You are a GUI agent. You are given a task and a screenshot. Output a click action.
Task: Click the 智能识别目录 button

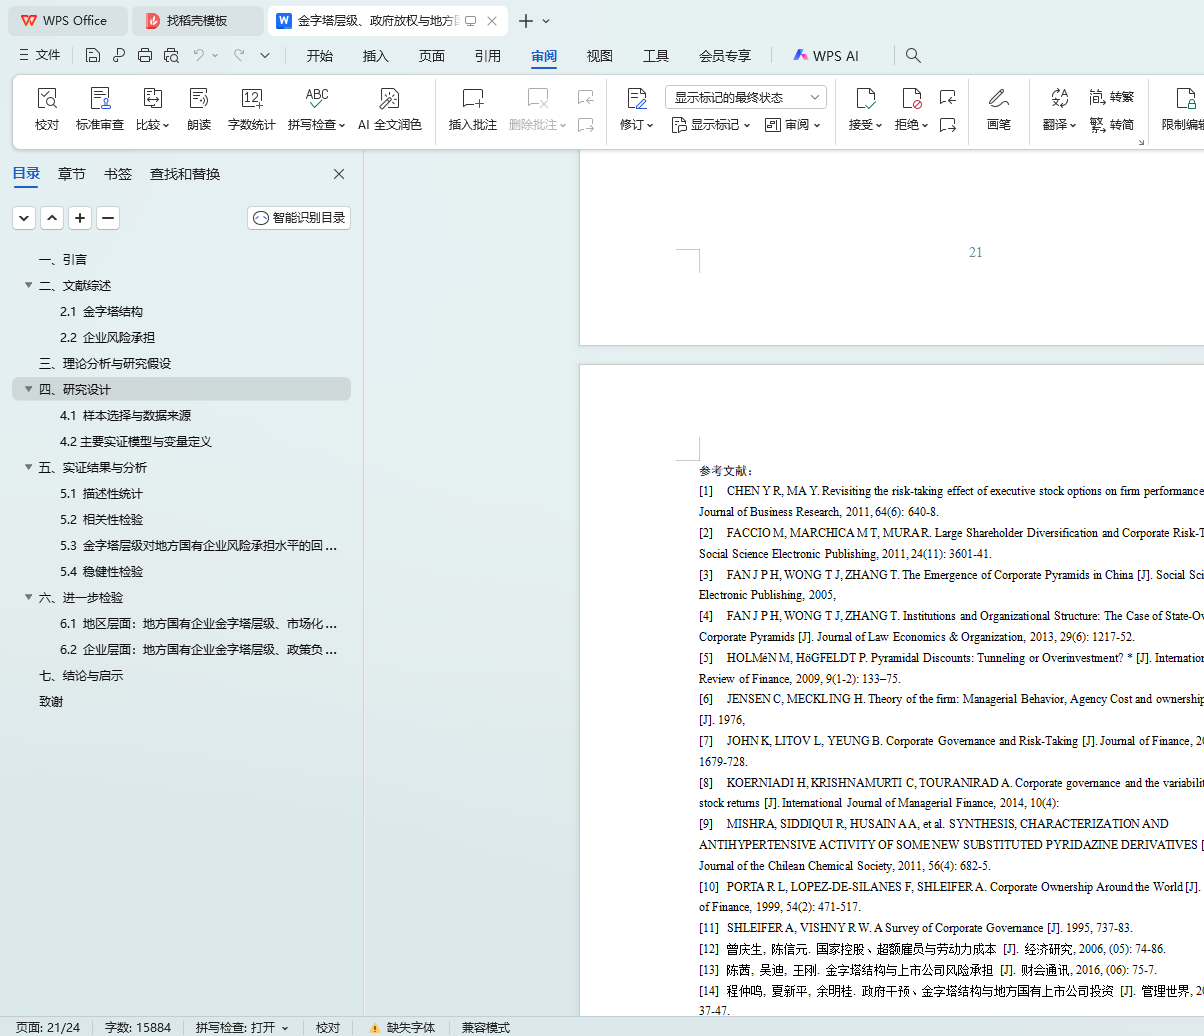point(299,218)
